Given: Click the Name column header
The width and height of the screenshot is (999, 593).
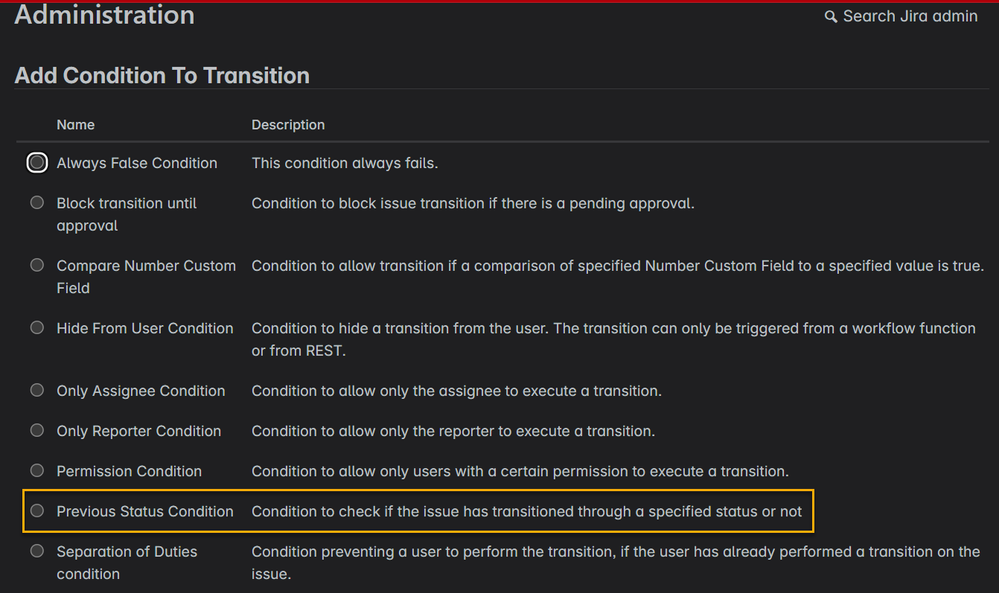Looking at the screenshot, I should [x=76, y=125].
